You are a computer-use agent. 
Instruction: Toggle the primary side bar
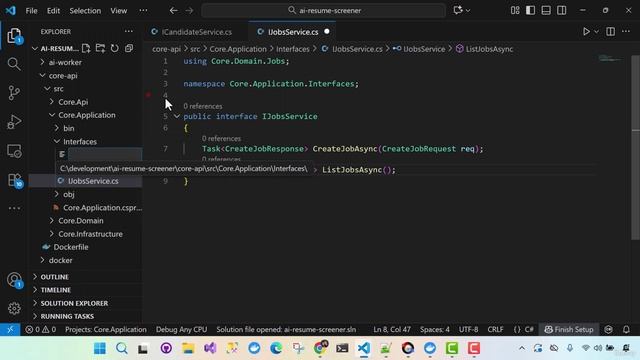(530, 10)
